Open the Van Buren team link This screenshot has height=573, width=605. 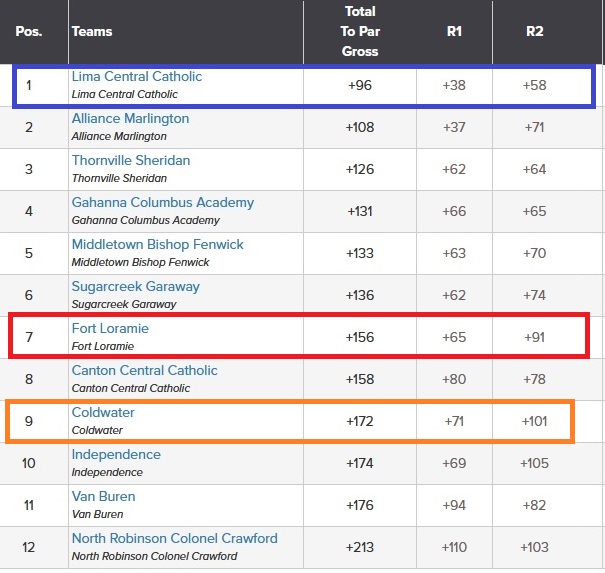pos(104,497)
